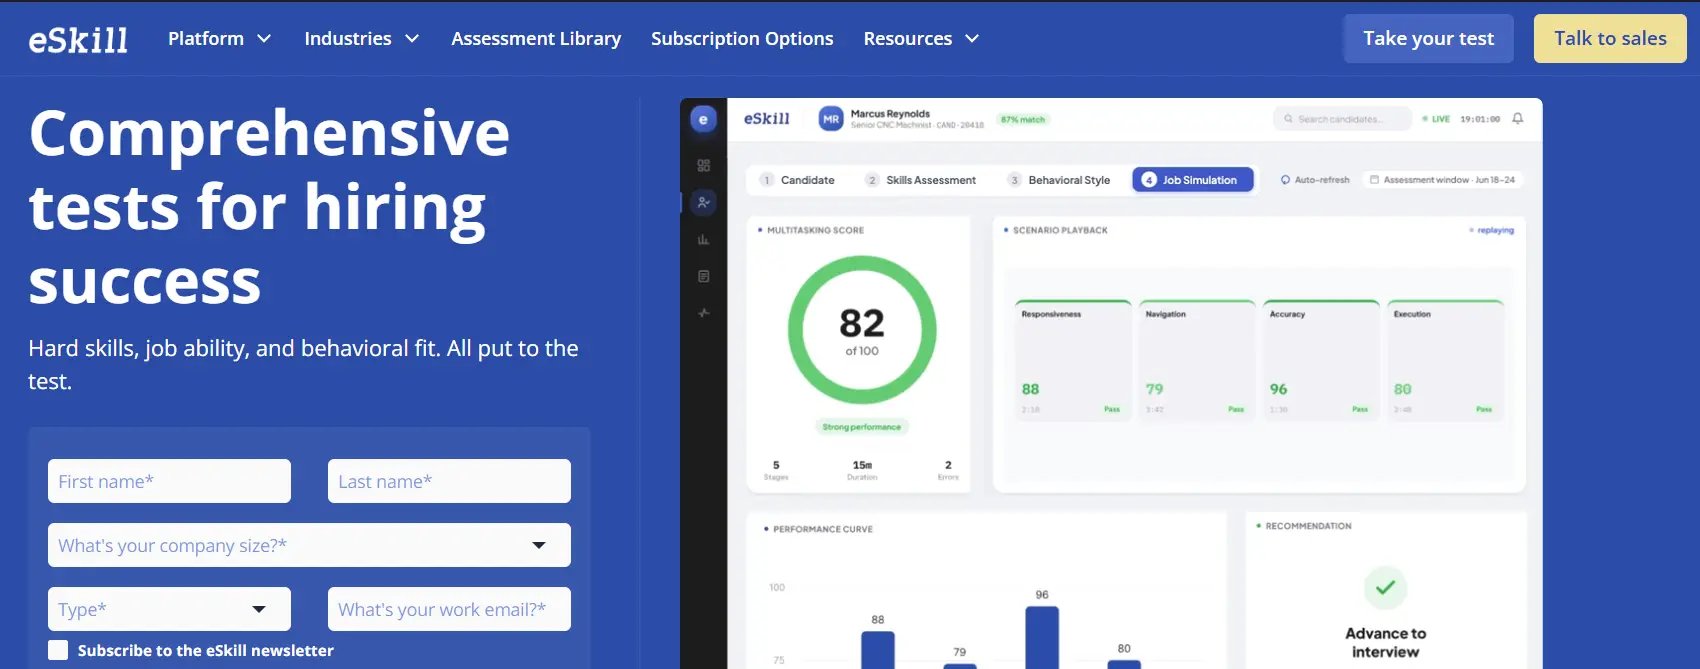Click the bar labeled 88 in performance curve
The image size is (1700, 669).
pyautogui.click(x=878, y=650)
